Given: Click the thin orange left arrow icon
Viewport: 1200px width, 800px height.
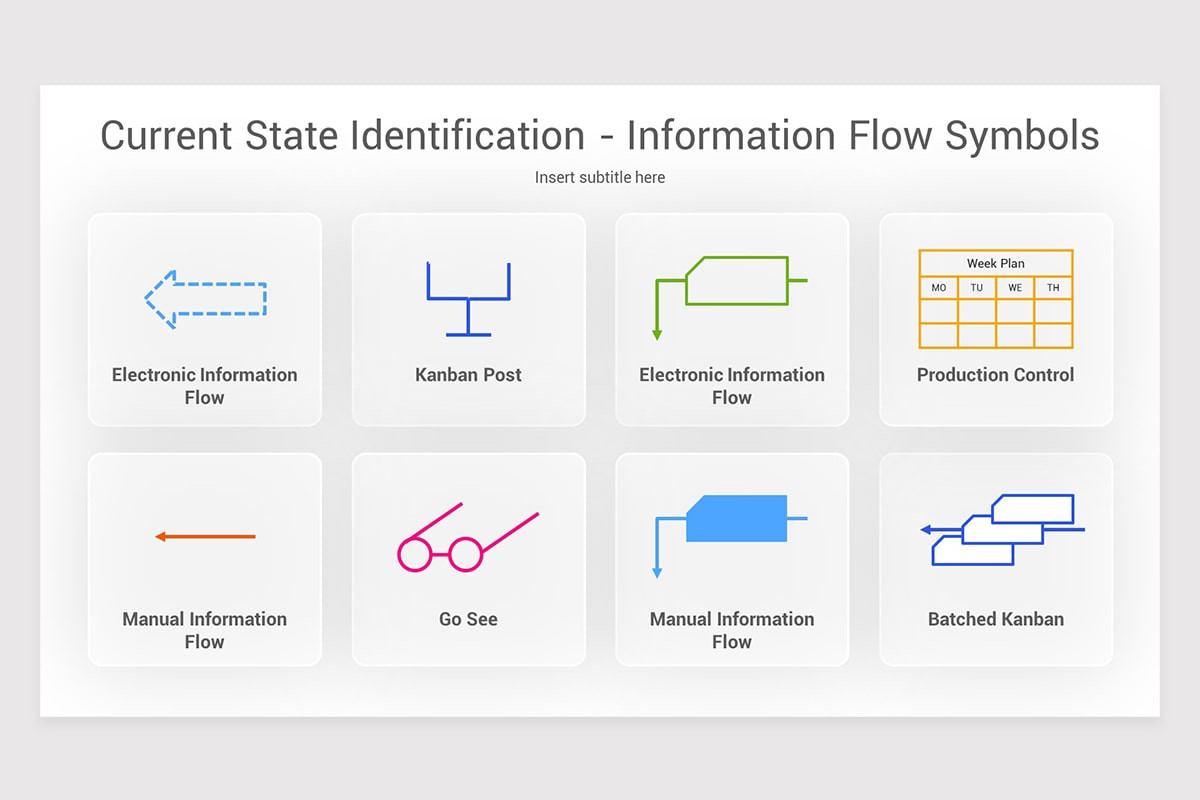Looking at the screenshot, I should pyautogui.click(x=205, y=537).
